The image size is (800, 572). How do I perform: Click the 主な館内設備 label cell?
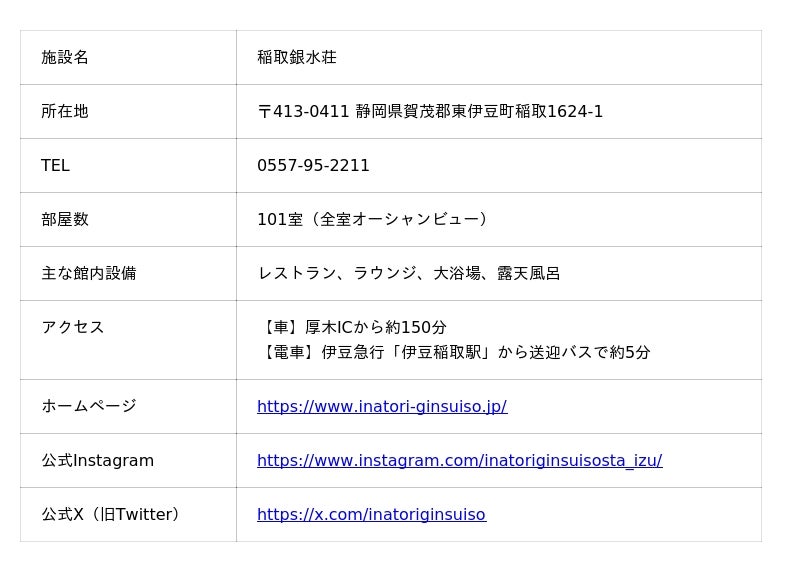(128, 274)
